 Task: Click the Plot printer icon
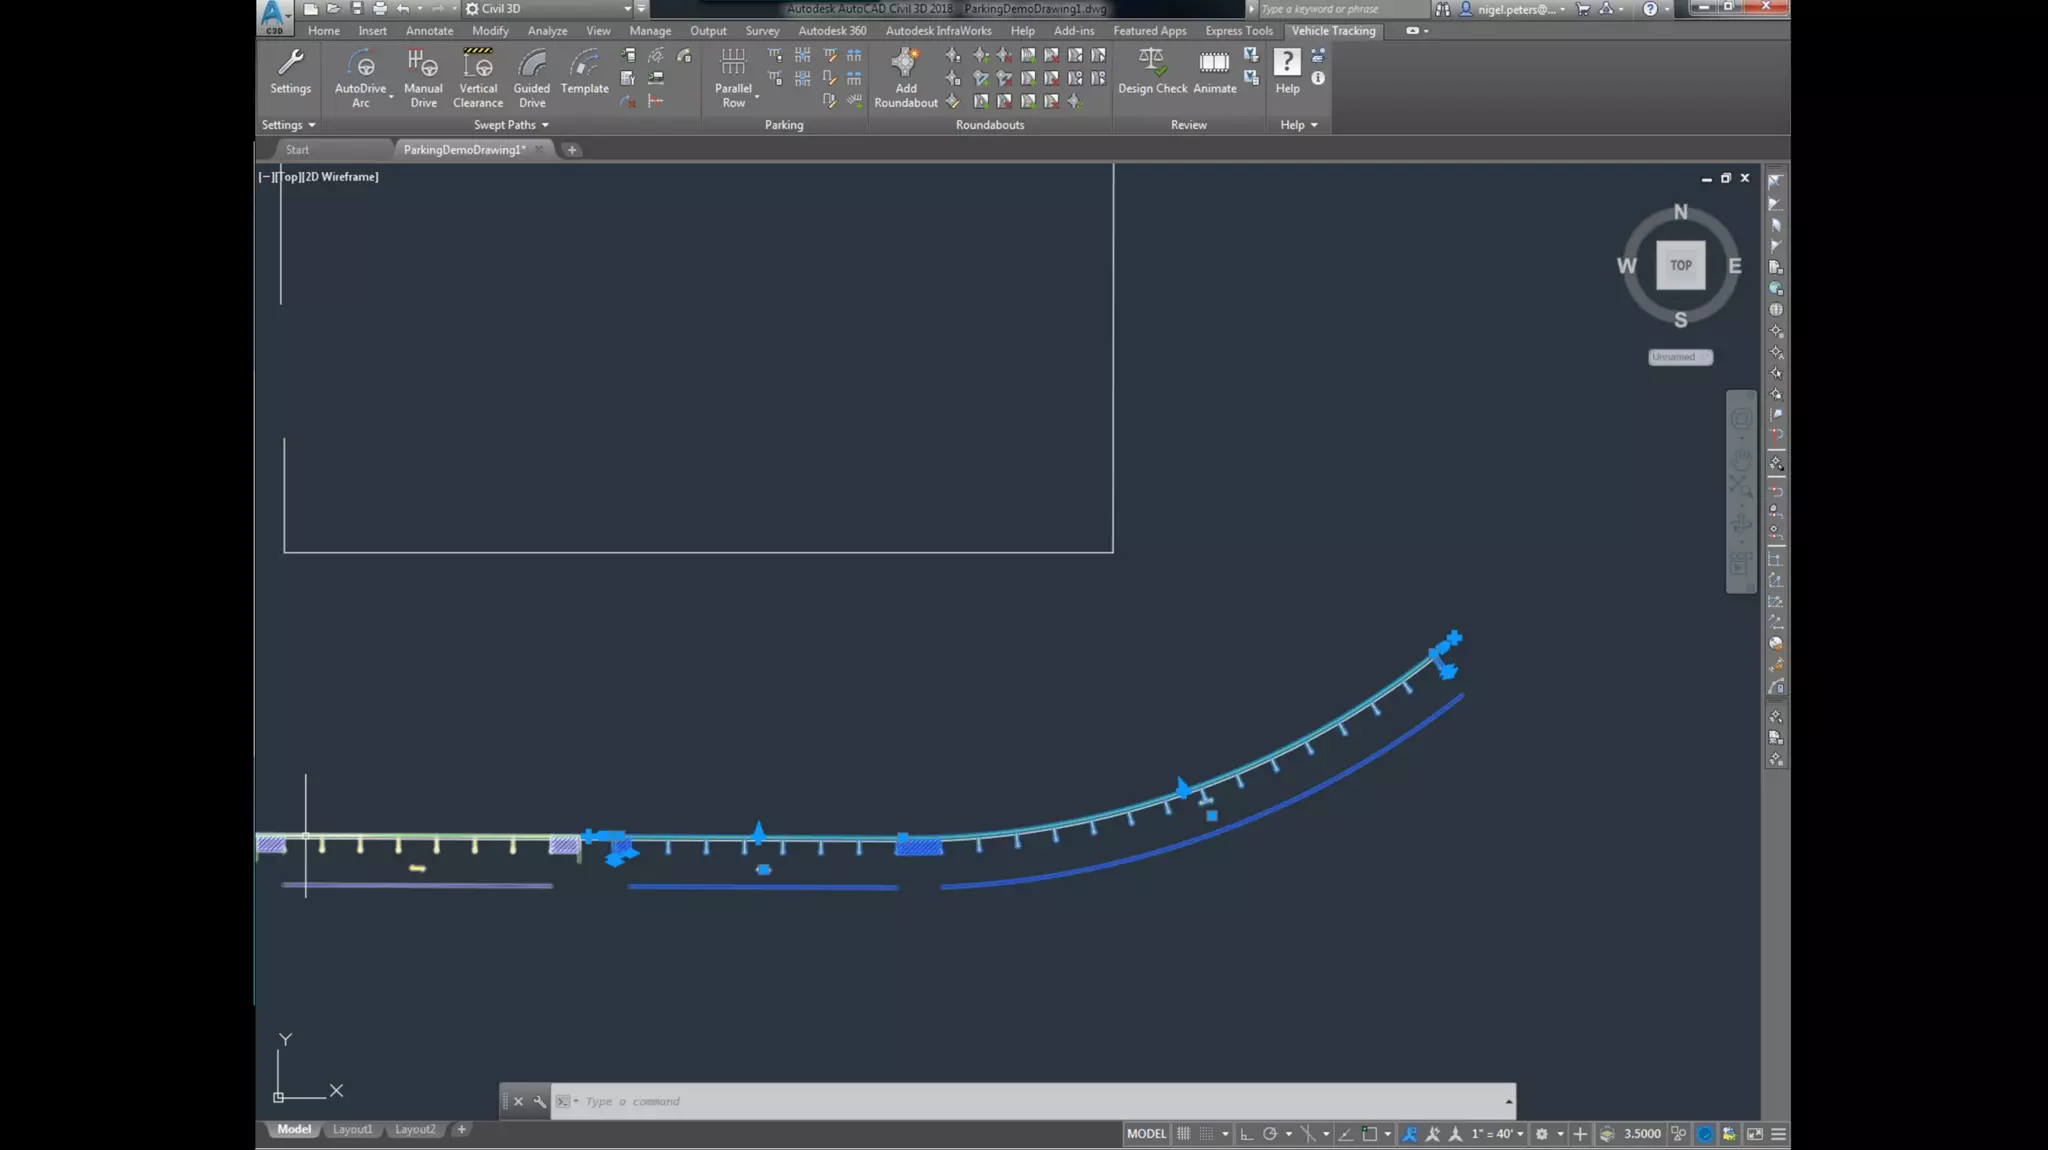[380, 9]
